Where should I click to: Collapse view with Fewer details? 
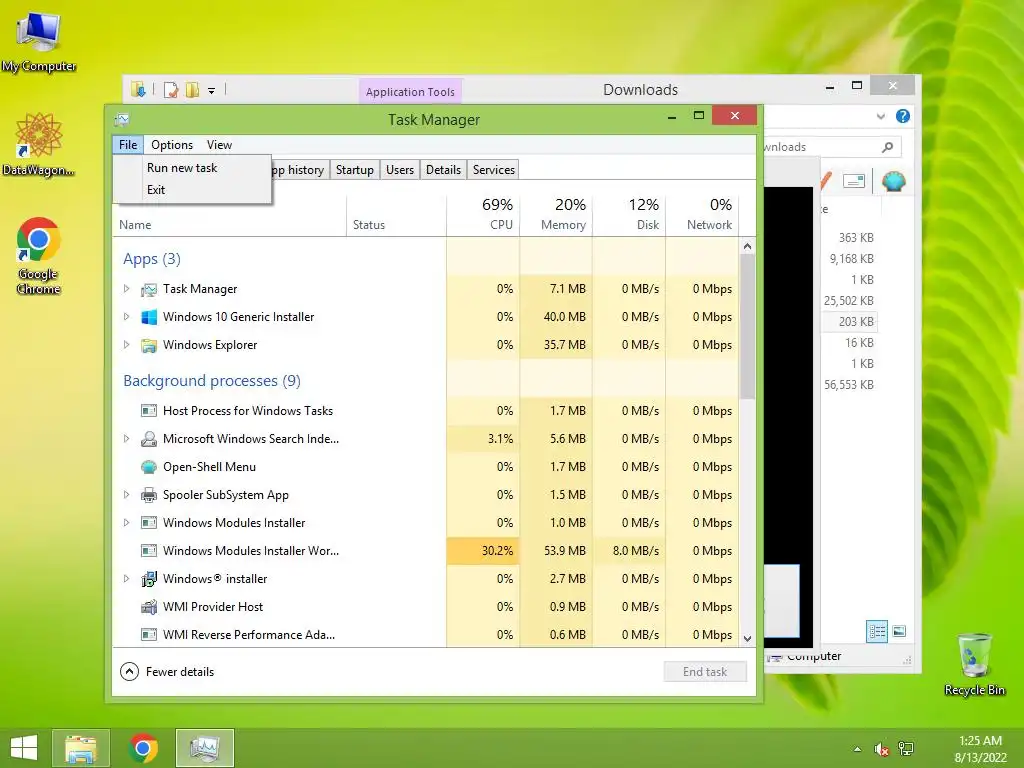(167, 671)
